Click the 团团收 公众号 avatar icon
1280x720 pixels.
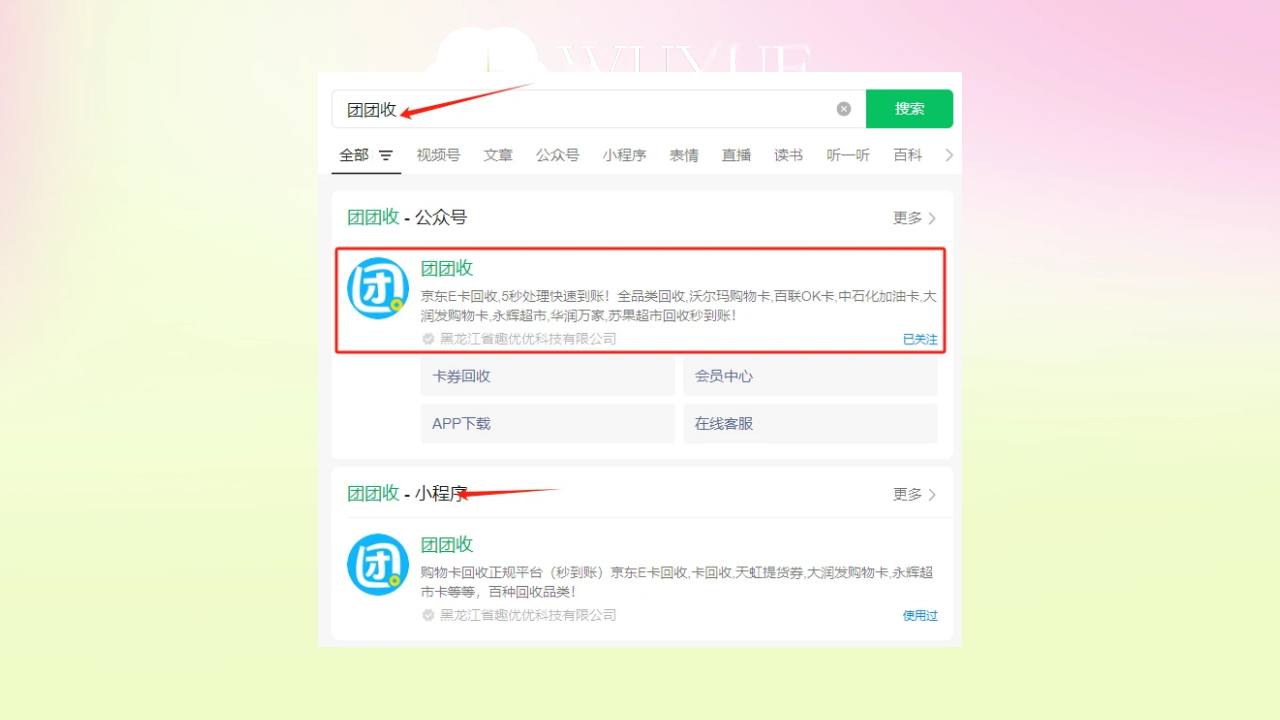378,289
